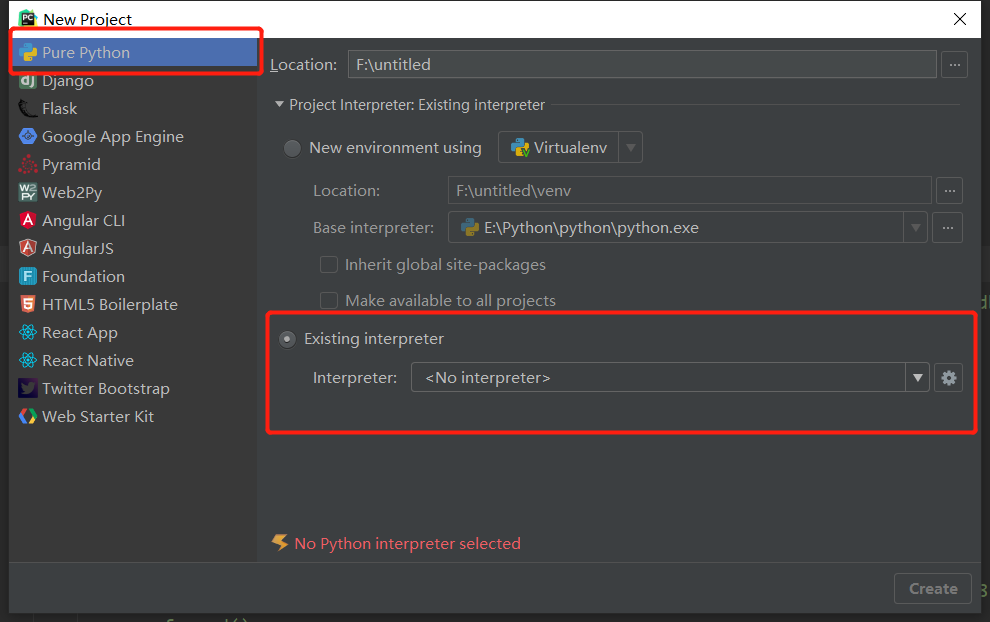Select the Django project type
The height and width of the screenshot is (622, 990).
point(134,81)
